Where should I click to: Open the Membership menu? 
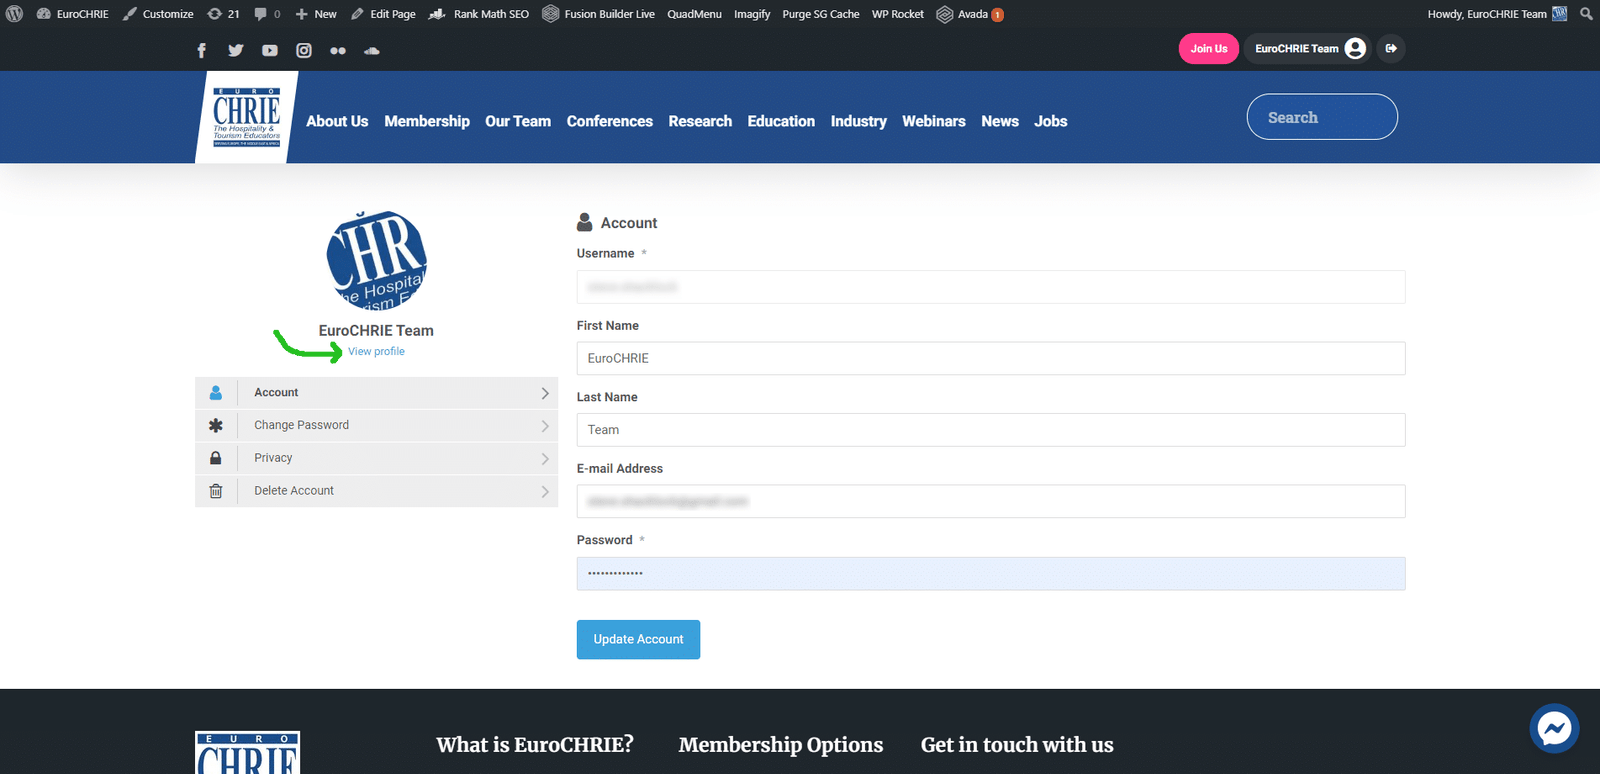pyautogui.click(x=427, y=121)
